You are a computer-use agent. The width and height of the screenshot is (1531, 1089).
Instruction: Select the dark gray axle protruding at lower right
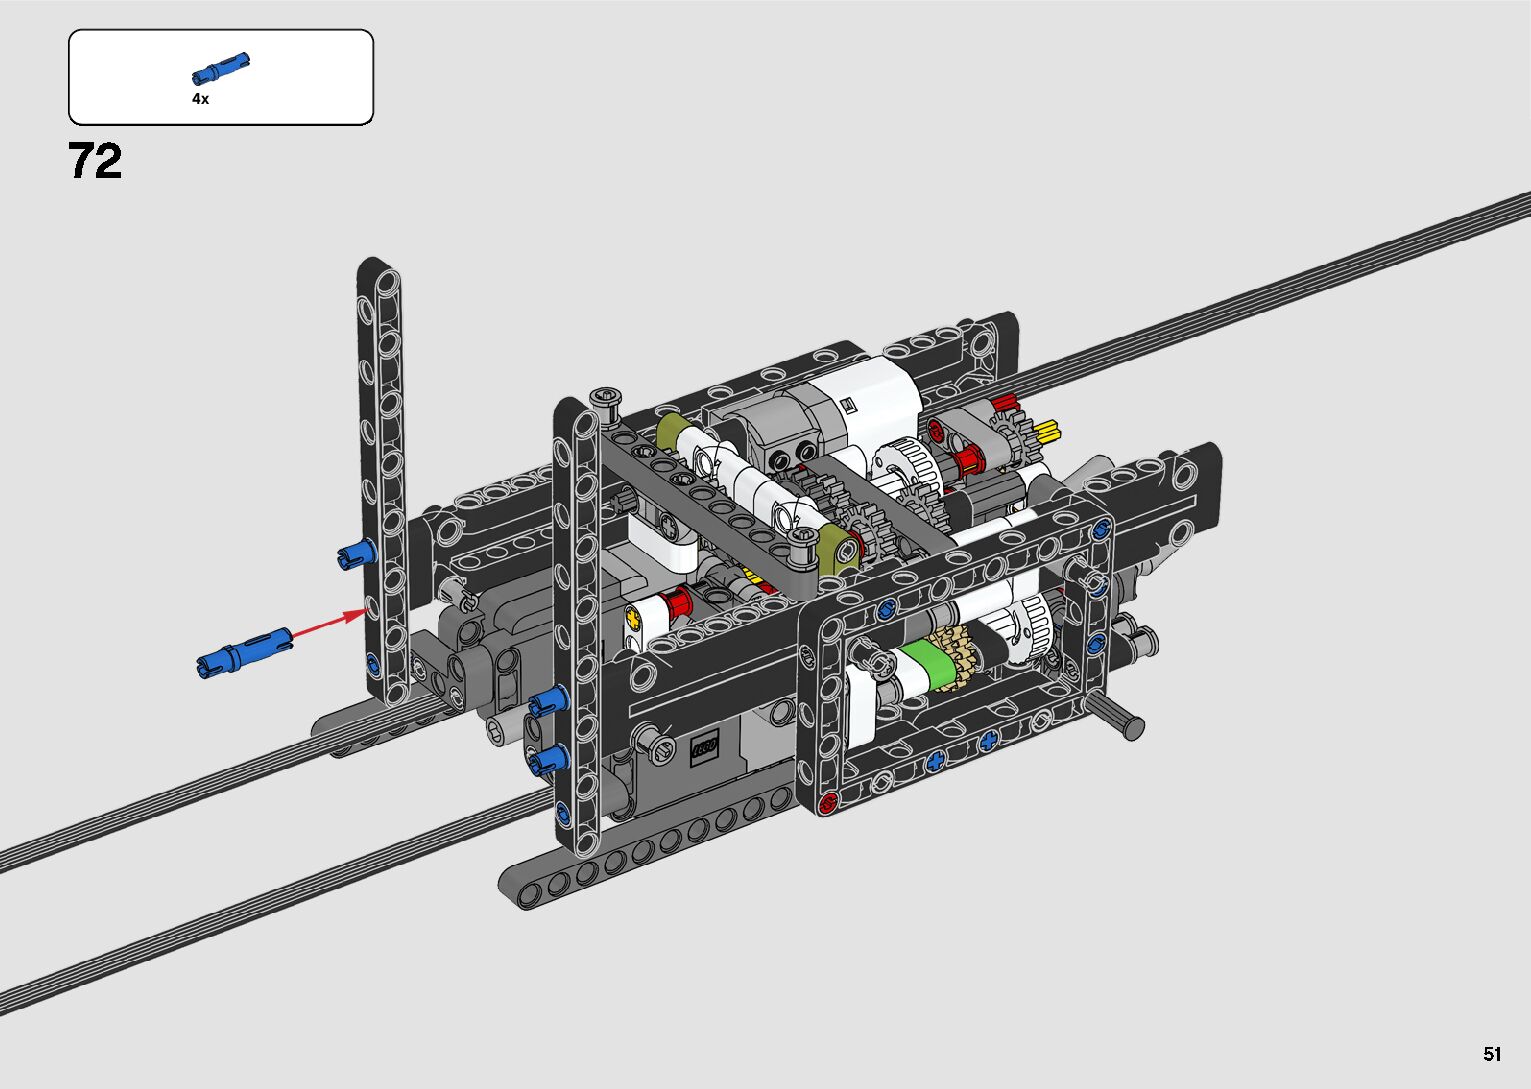click(1118, 715)
